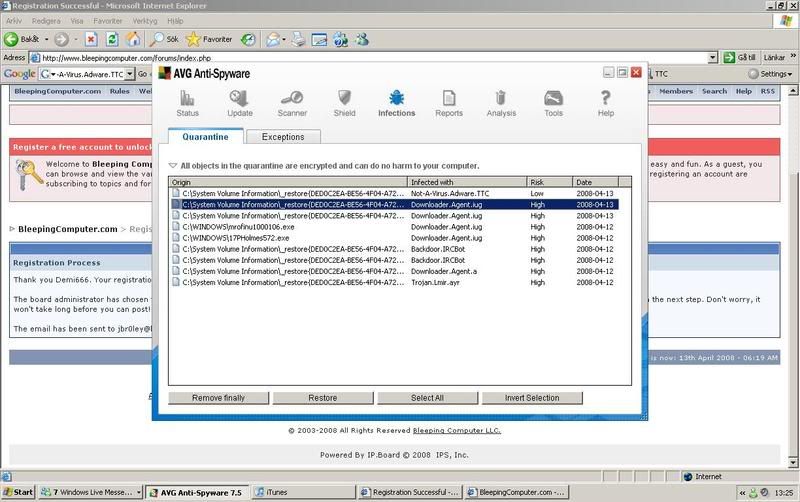The height and width of the screenshot is (502, 800).
Task: Click the Edit icon in IE toolbar
Action: coord(319,39)
